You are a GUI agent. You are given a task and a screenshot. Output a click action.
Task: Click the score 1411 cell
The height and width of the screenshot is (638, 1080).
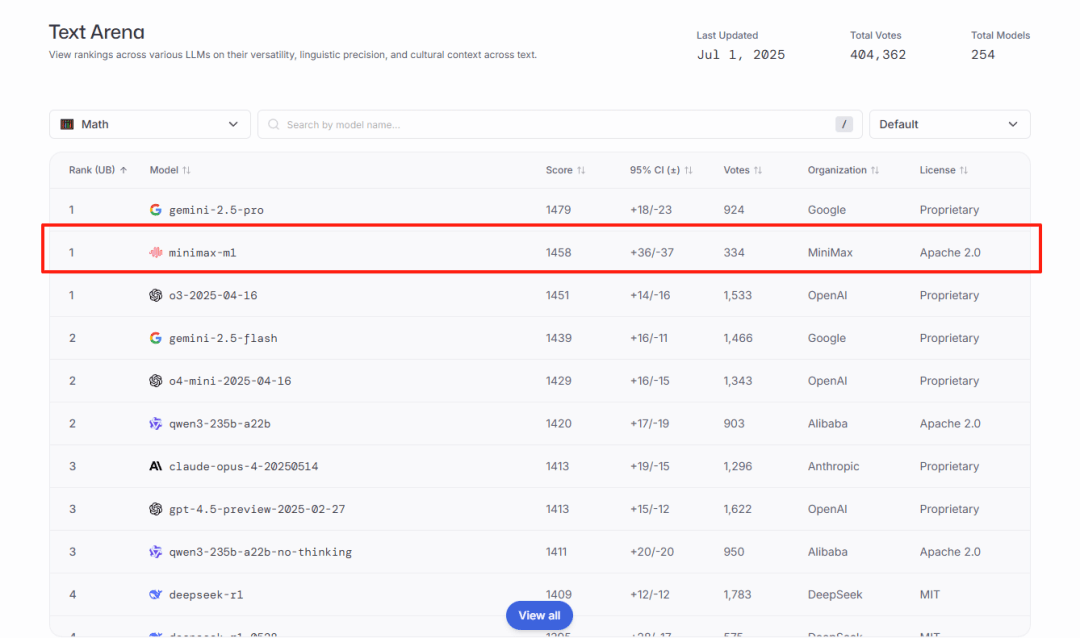point(556,551)
